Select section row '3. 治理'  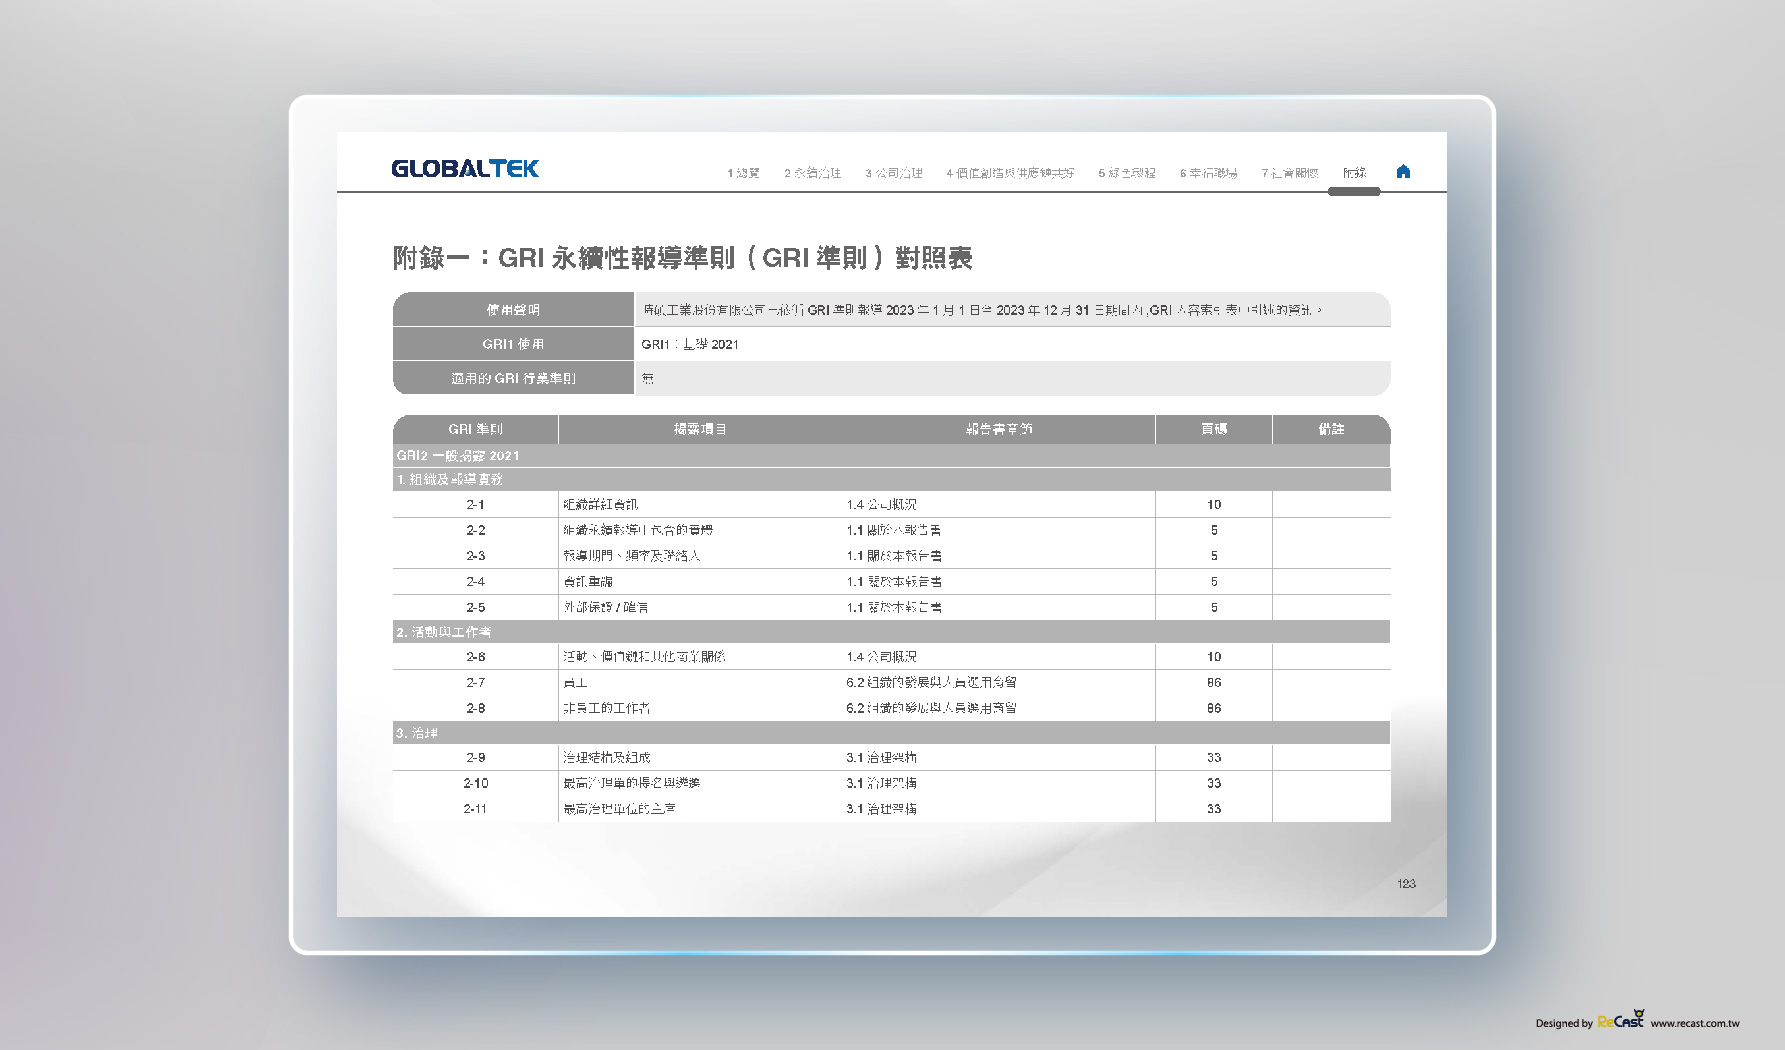coord(891,733)
